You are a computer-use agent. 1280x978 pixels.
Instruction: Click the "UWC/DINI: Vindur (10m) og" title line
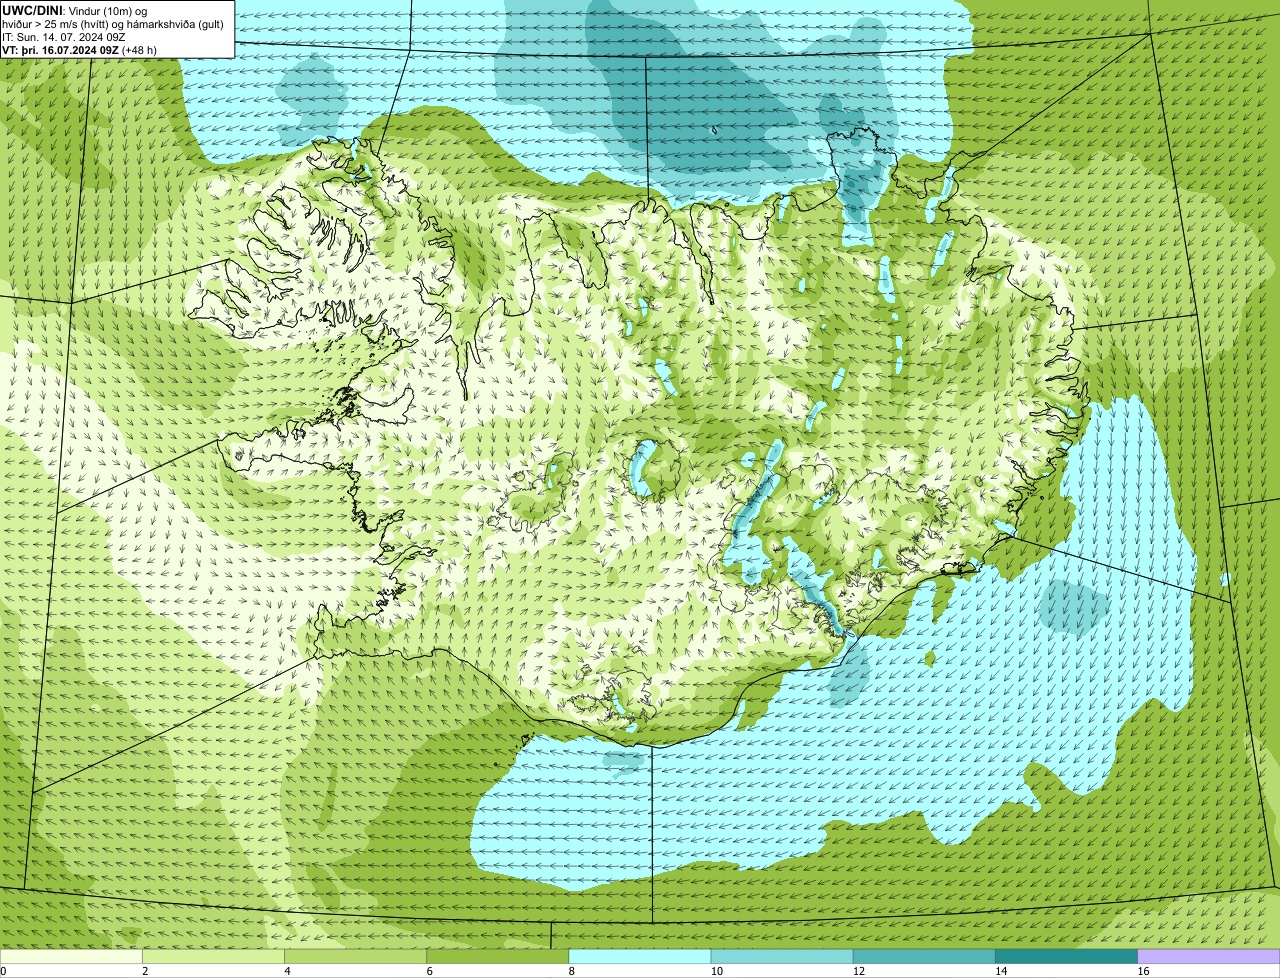tap(75, 9)
